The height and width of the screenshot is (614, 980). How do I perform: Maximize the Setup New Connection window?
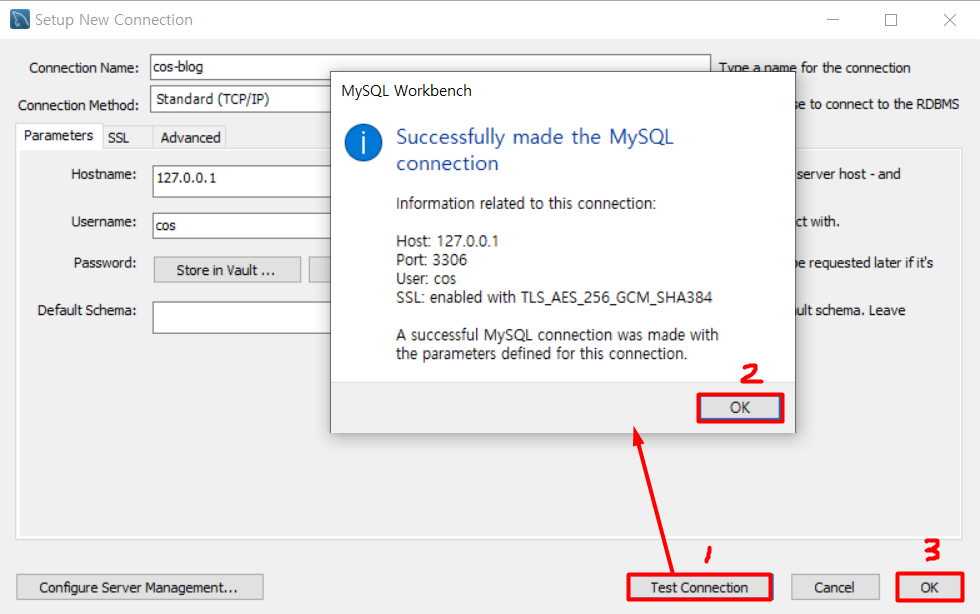891,19
